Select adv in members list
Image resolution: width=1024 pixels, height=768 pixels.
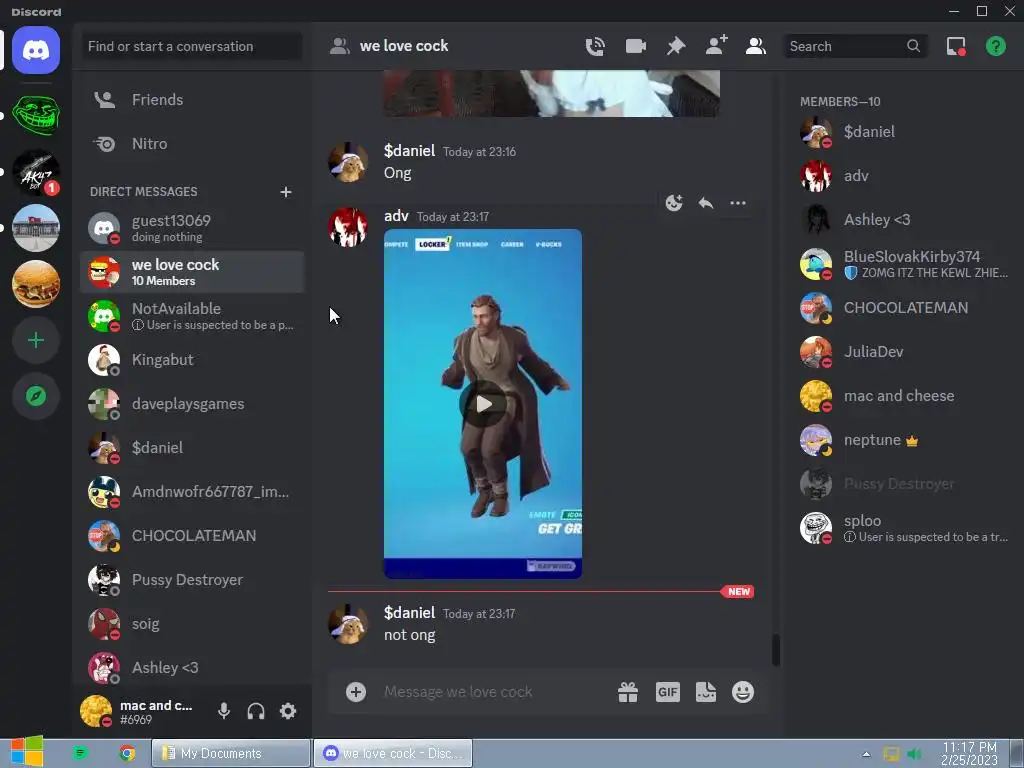click(904, 176)
